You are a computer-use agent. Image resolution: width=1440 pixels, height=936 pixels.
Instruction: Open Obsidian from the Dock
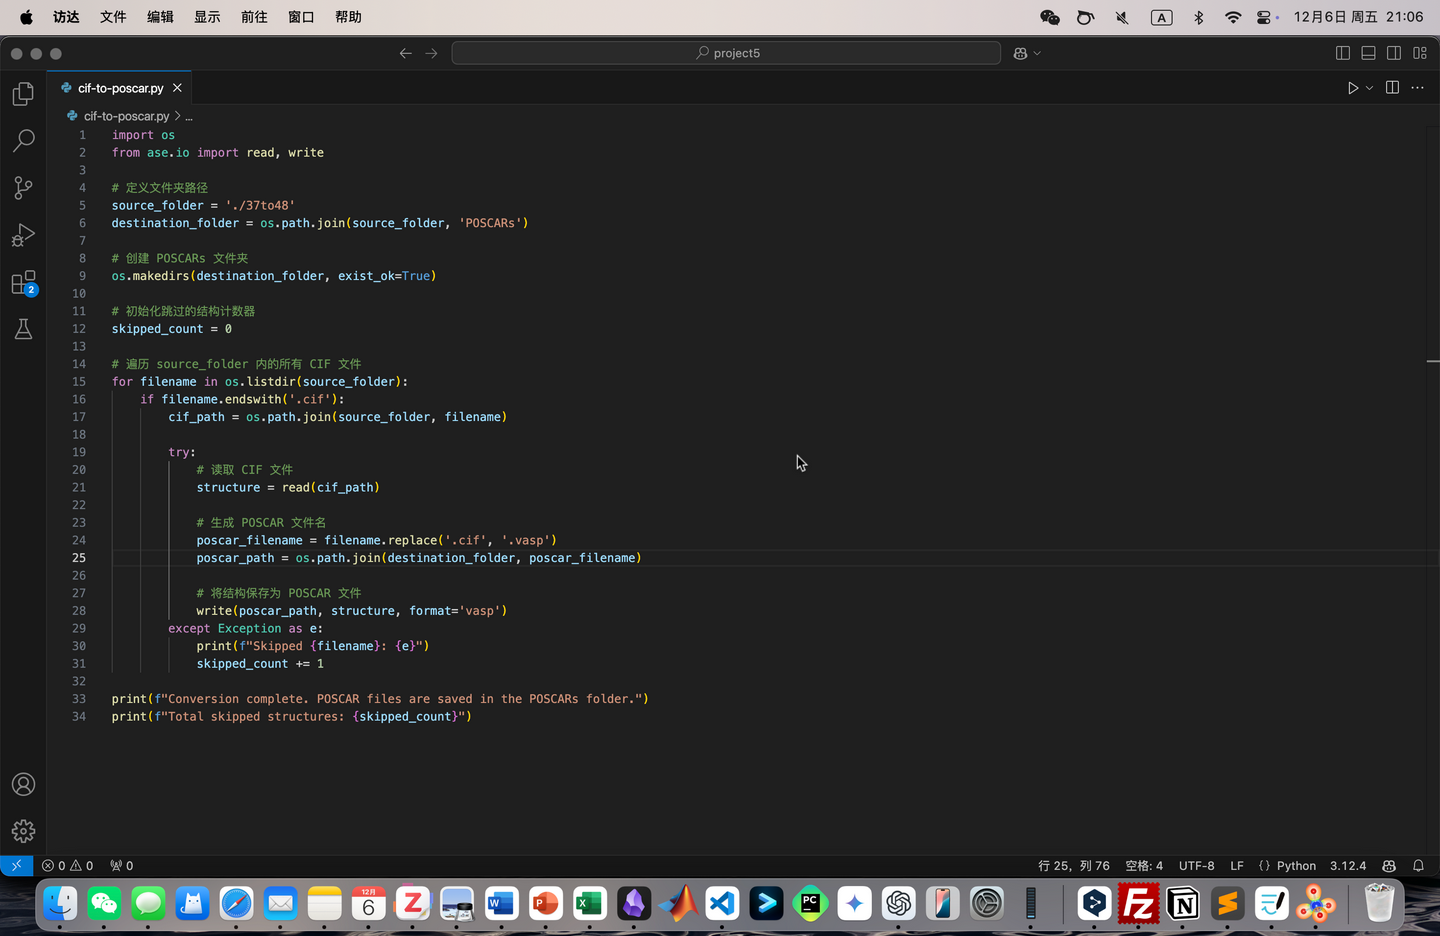(x=634, y=904)
